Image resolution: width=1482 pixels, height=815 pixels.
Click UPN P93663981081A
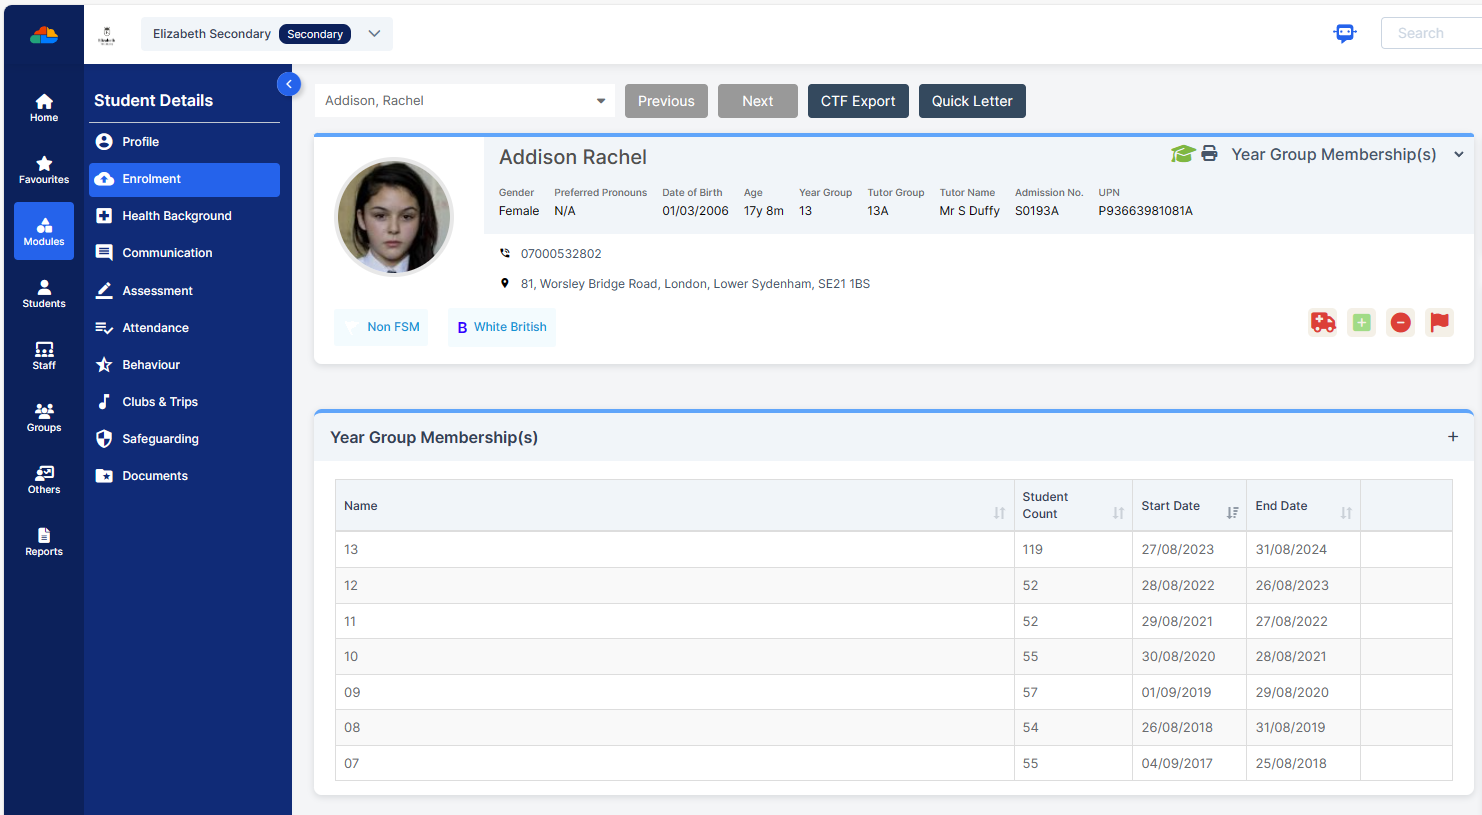click(x=1145, y=211)
